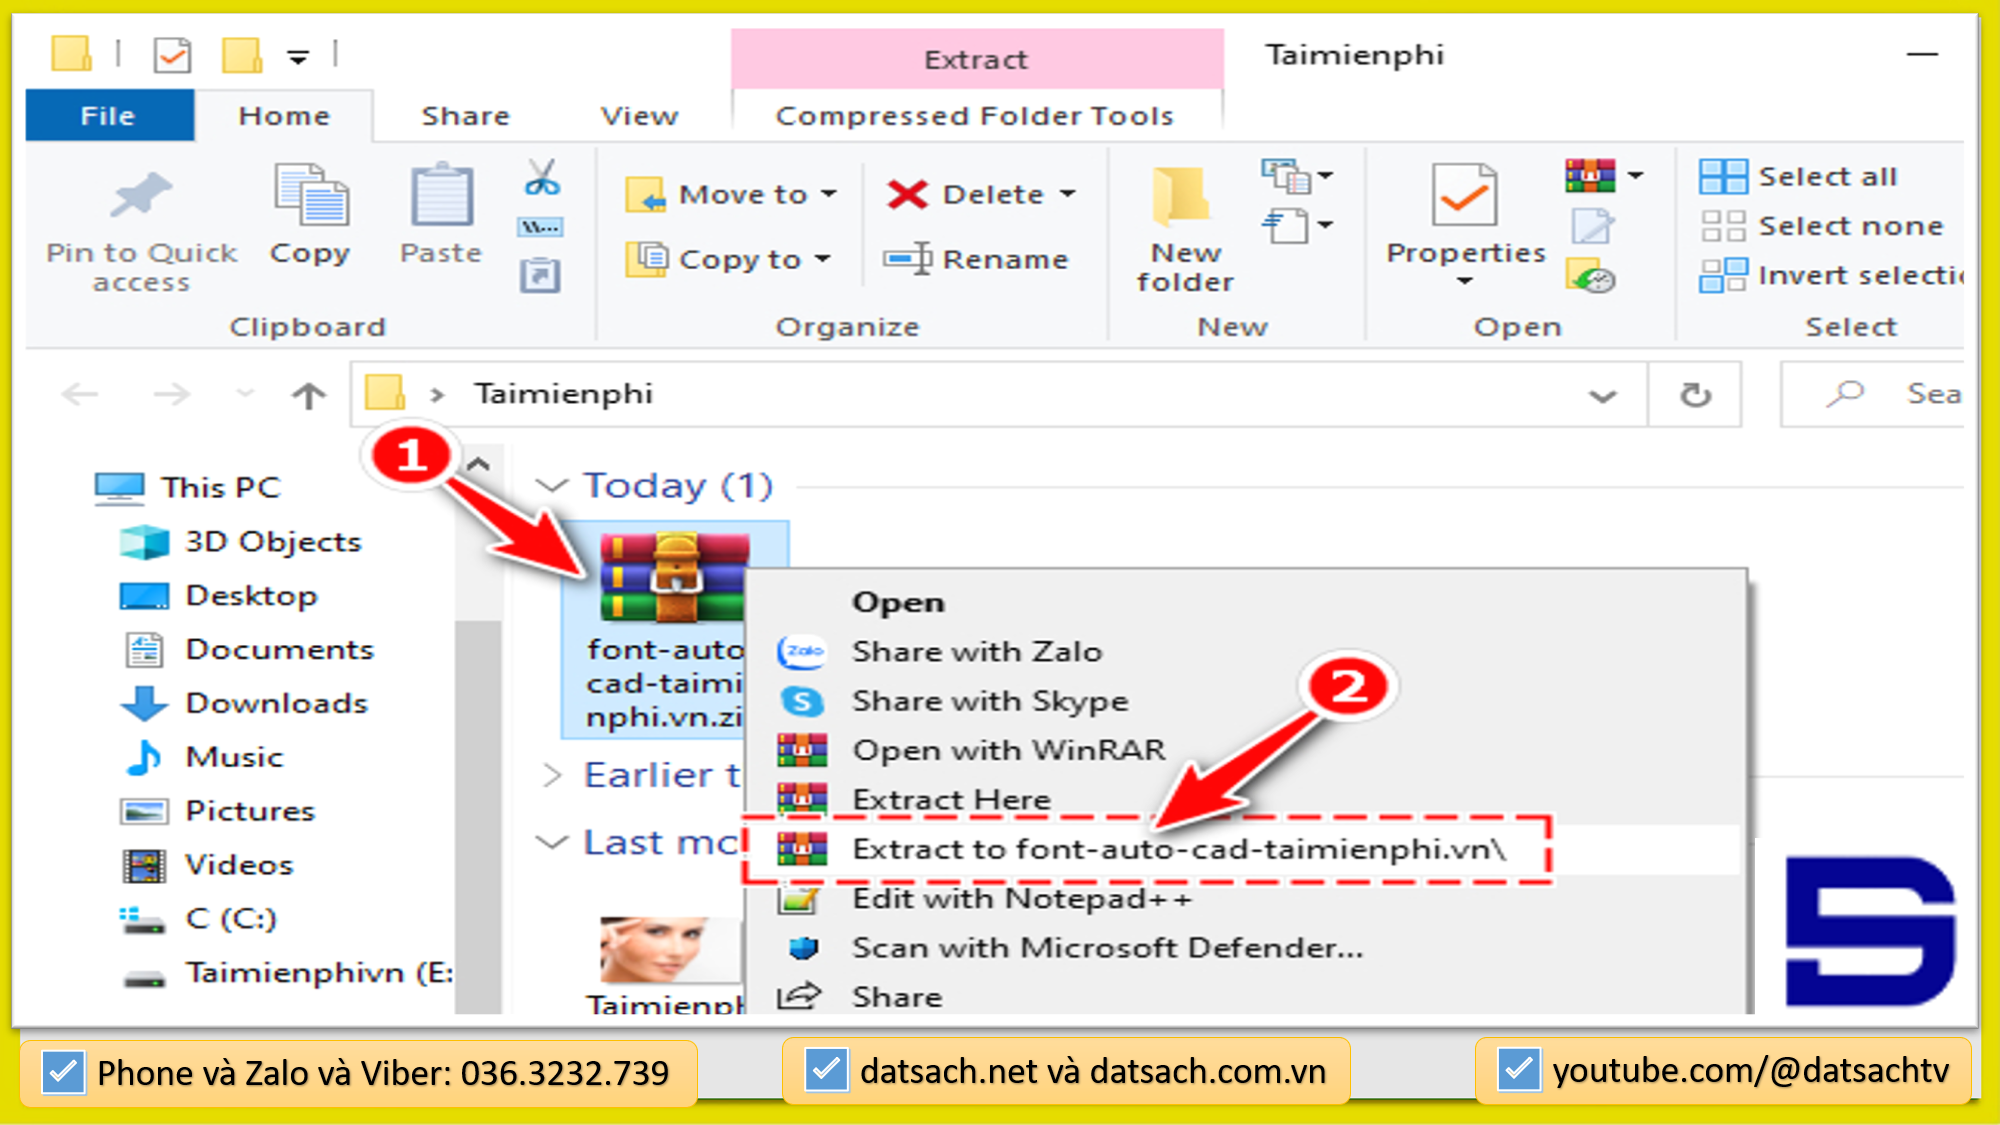This screenshot has height=1125, width=2000.
Task: Click the red Delete X icon
Action: [x=907, y=194]
